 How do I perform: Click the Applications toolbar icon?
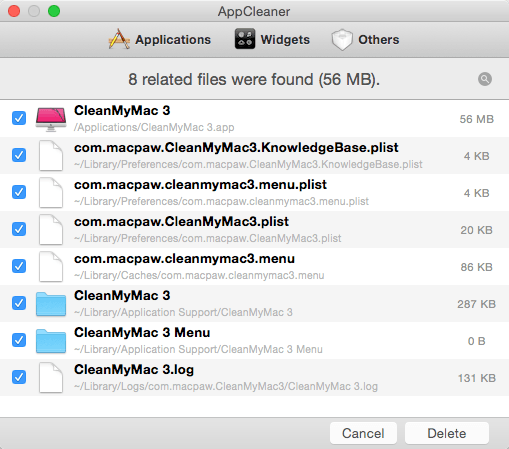click(119, 39)
